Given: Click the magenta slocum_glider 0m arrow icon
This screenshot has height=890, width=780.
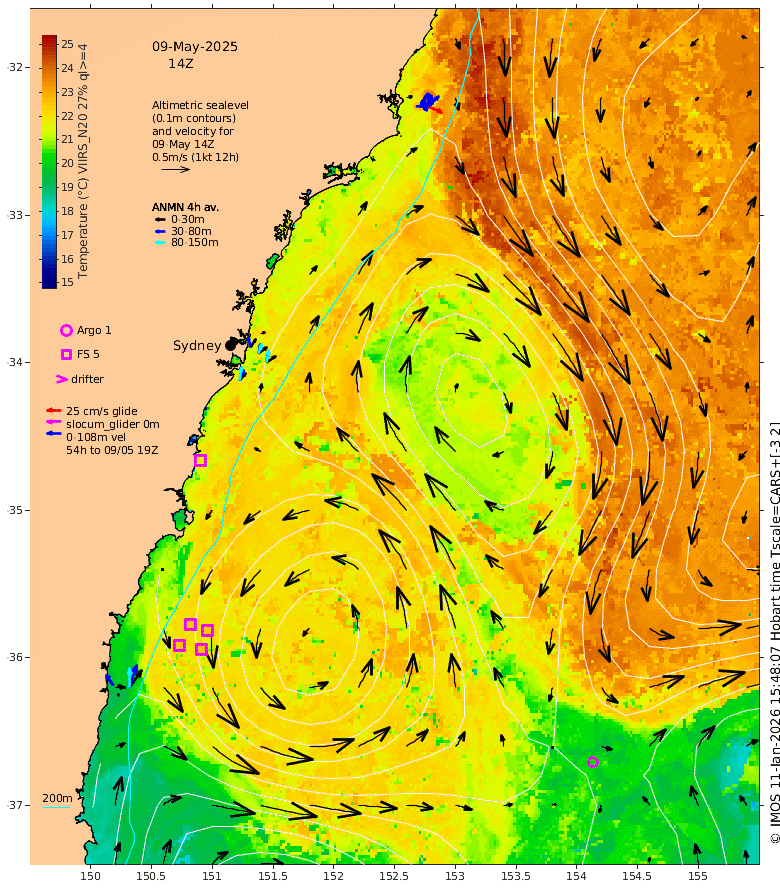Looking at the screenshot, I should click(x=53, y=422).
